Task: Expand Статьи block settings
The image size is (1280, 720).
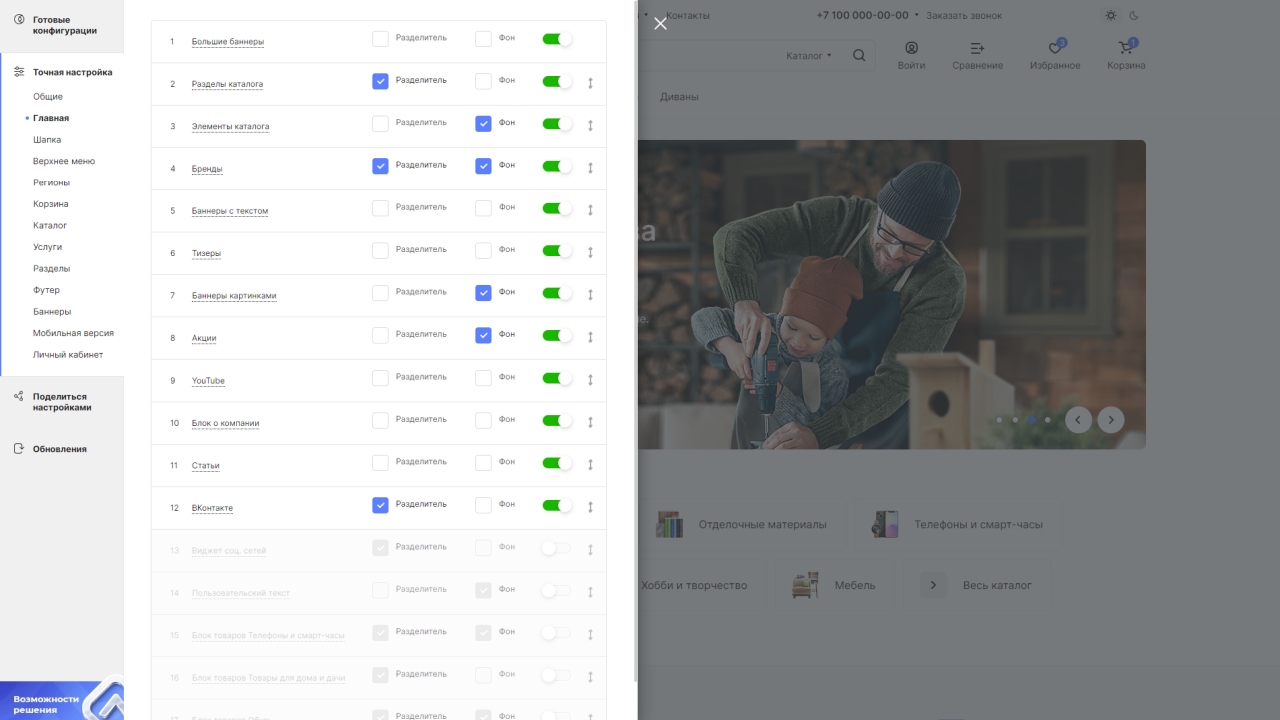Action: (205, 466)
